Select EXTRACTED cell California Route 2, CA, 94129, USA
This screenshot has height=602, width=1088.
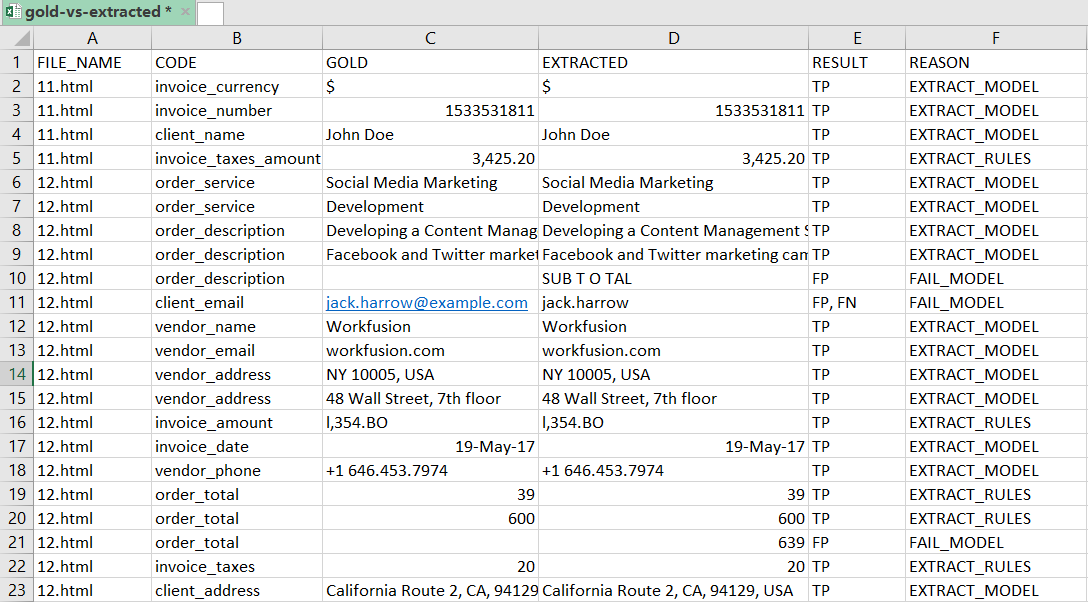pos(673,590)
